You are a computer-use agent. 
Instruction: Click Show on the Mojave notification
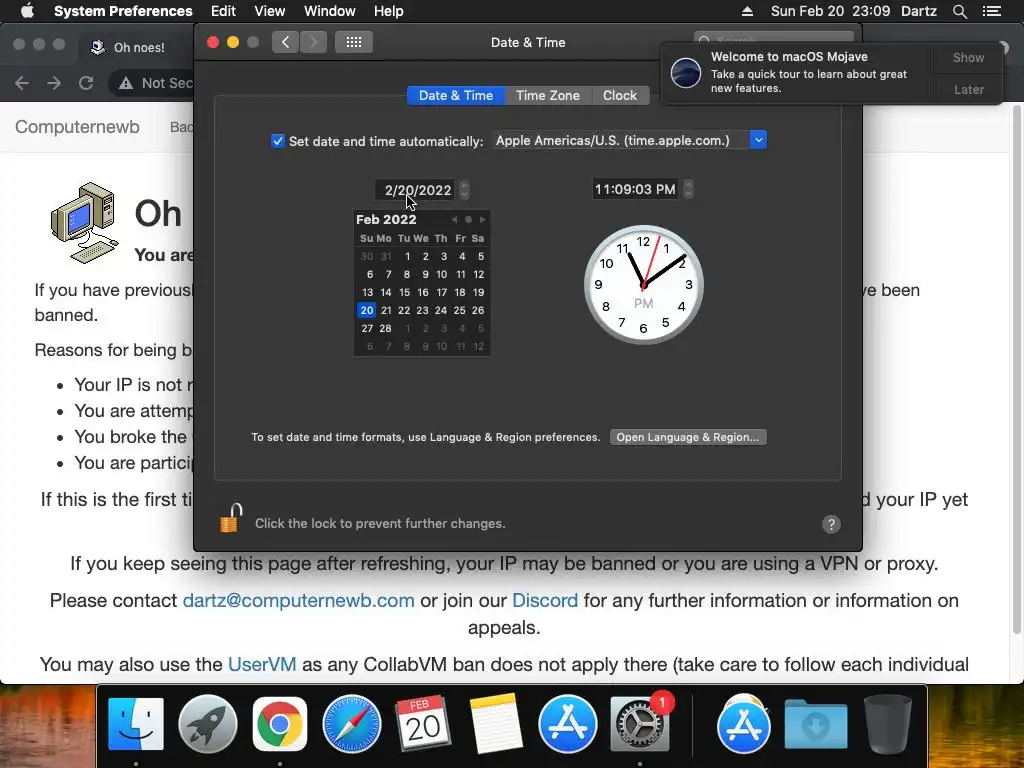tap(968, 57)
